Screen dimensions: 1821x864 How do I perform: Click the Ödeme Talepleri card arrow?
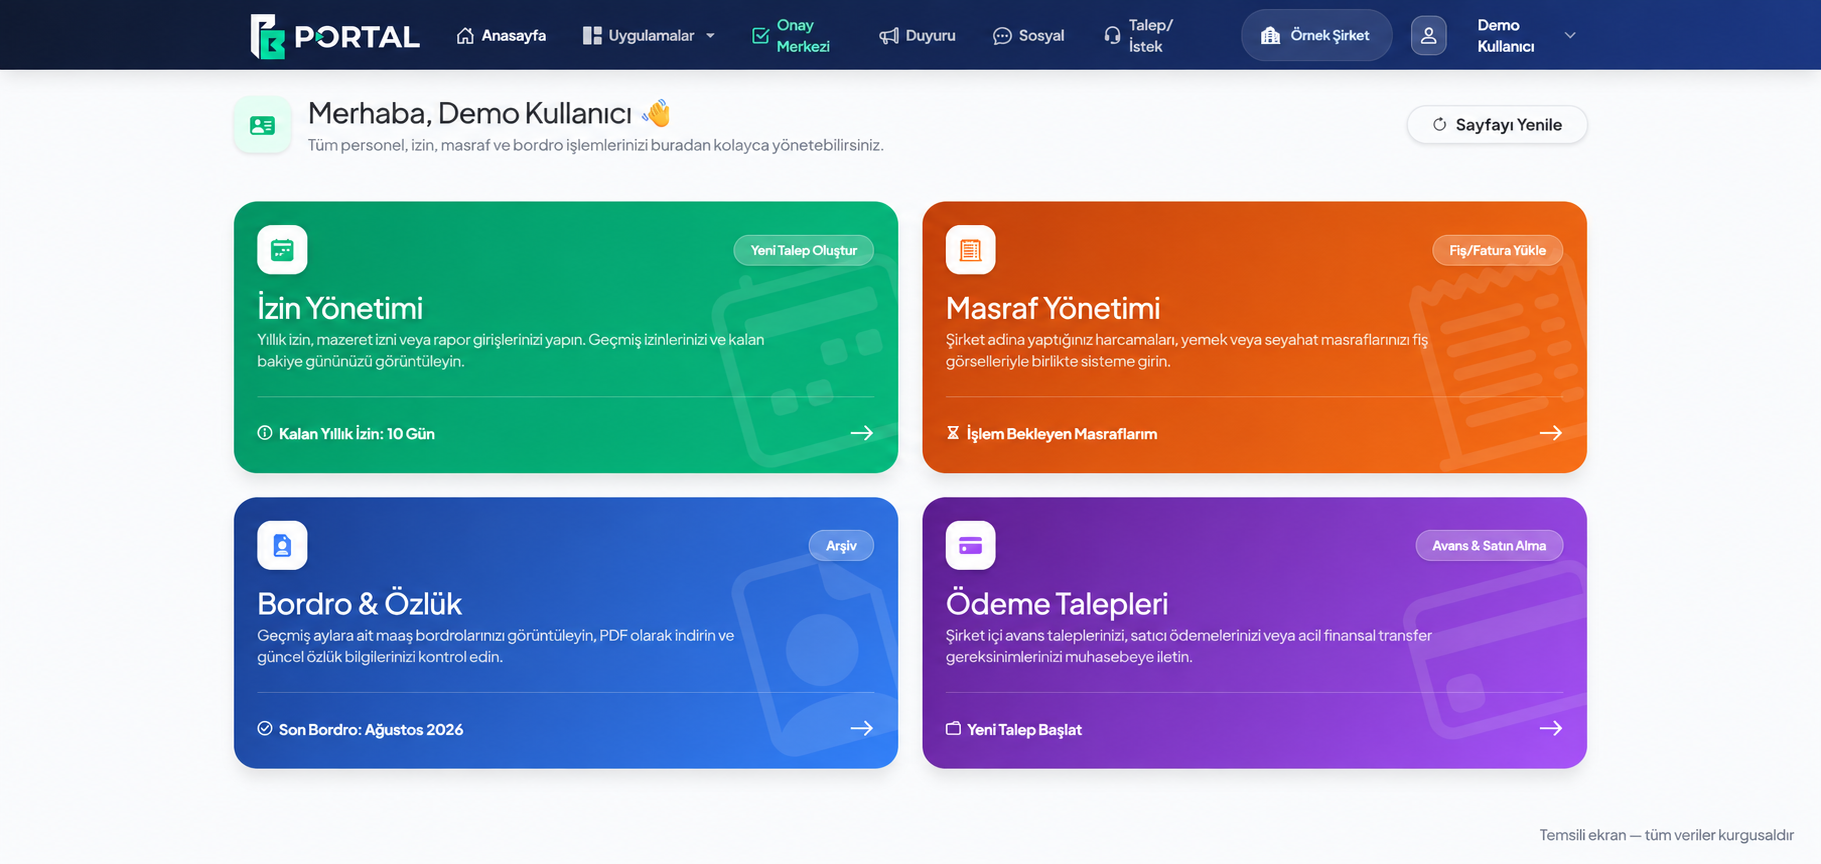(x=1551, y=728)
